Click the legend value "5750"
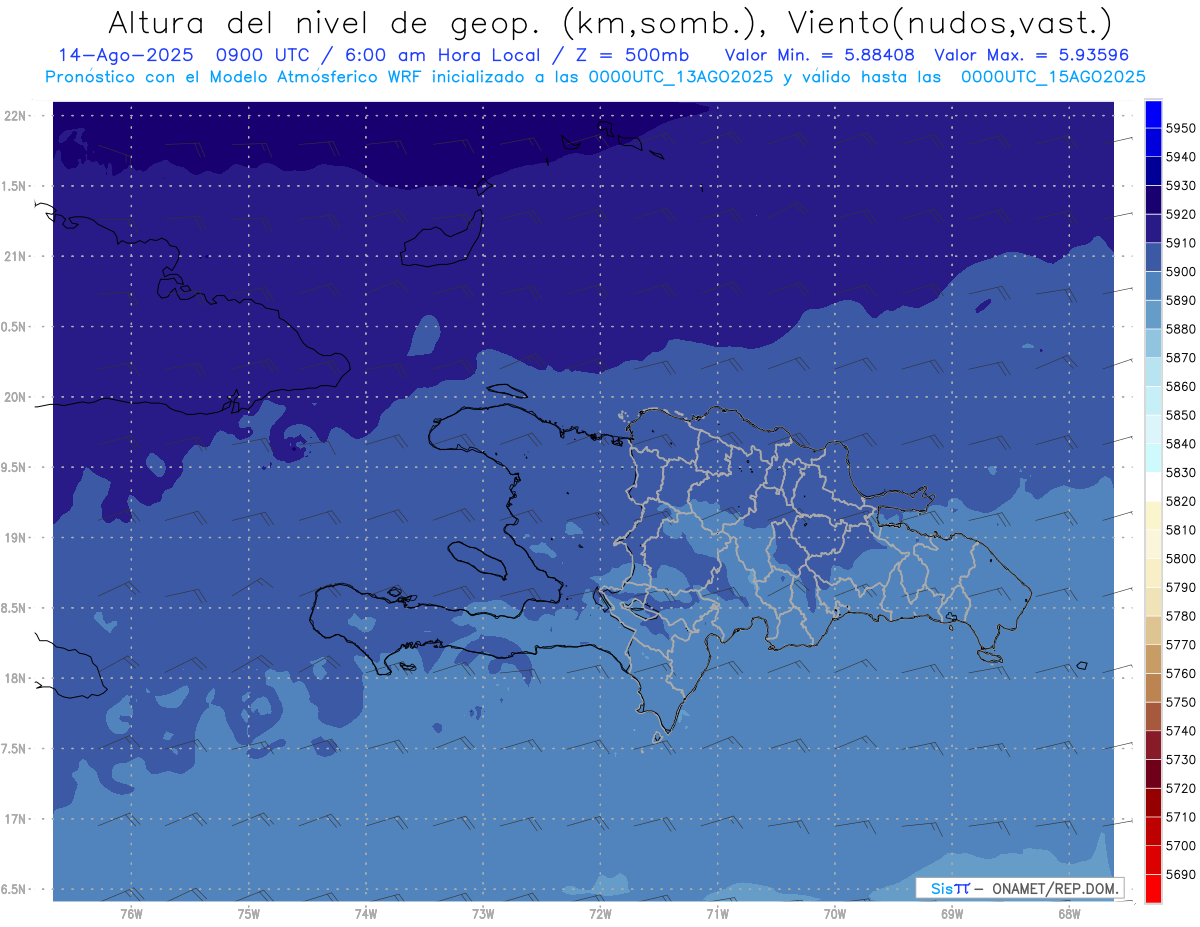 pyautogui.click(x=1180, y=702)
